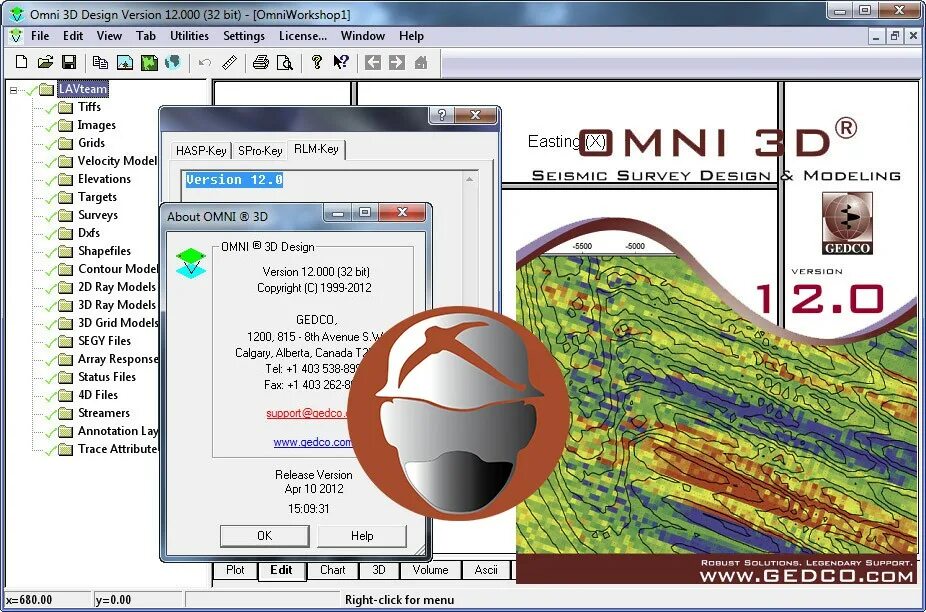This screenshot has height=612, width=926.
Task: Switch to the Chart tab
Action: pyautogui.click(x=332, y=570)
